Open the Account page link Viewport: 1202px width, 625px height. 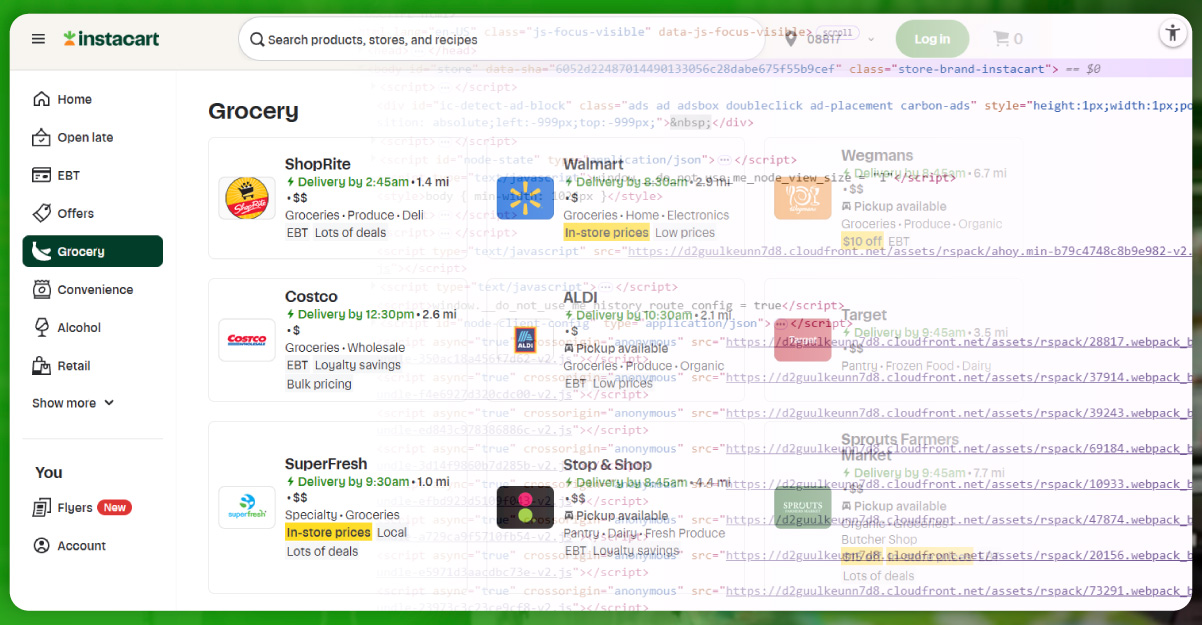click(81, 546)
